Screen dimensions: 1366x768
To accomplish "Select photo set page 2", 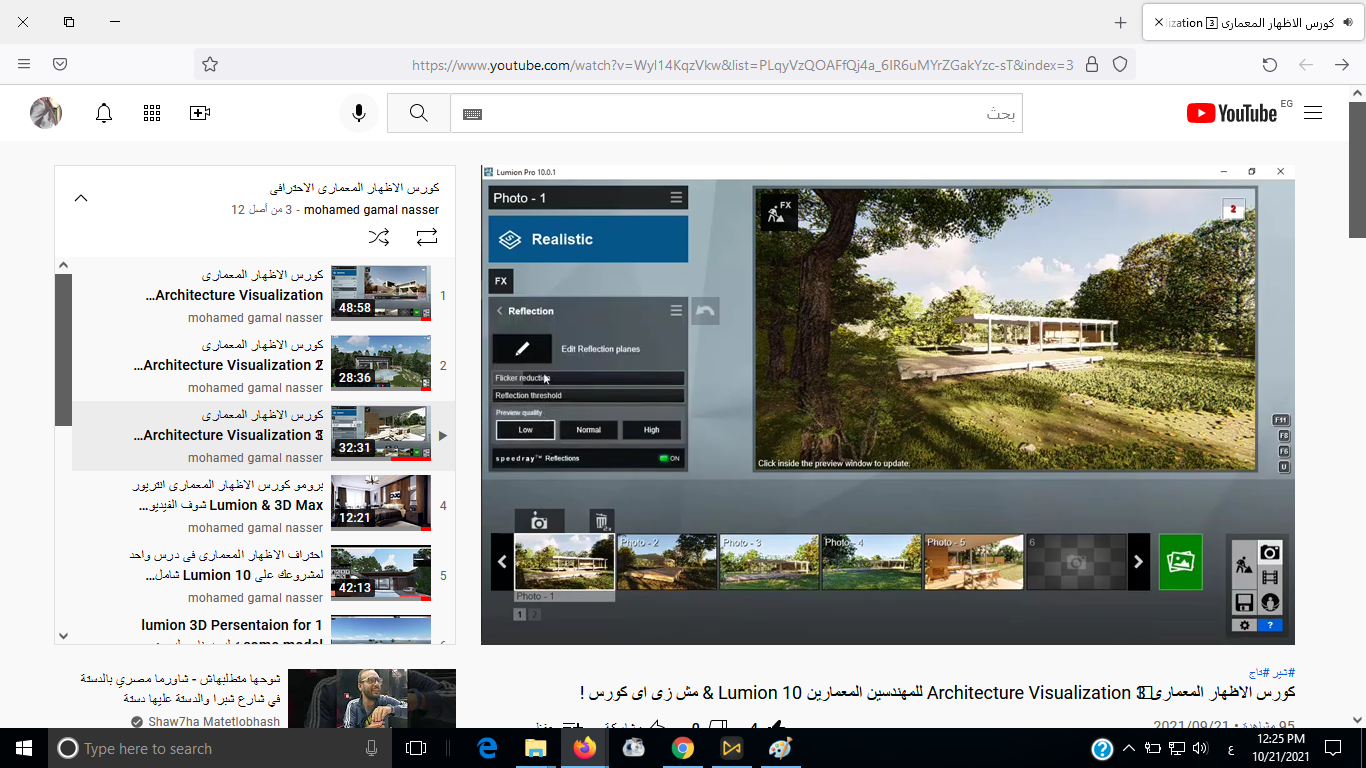I will click(x=534, y=614).
